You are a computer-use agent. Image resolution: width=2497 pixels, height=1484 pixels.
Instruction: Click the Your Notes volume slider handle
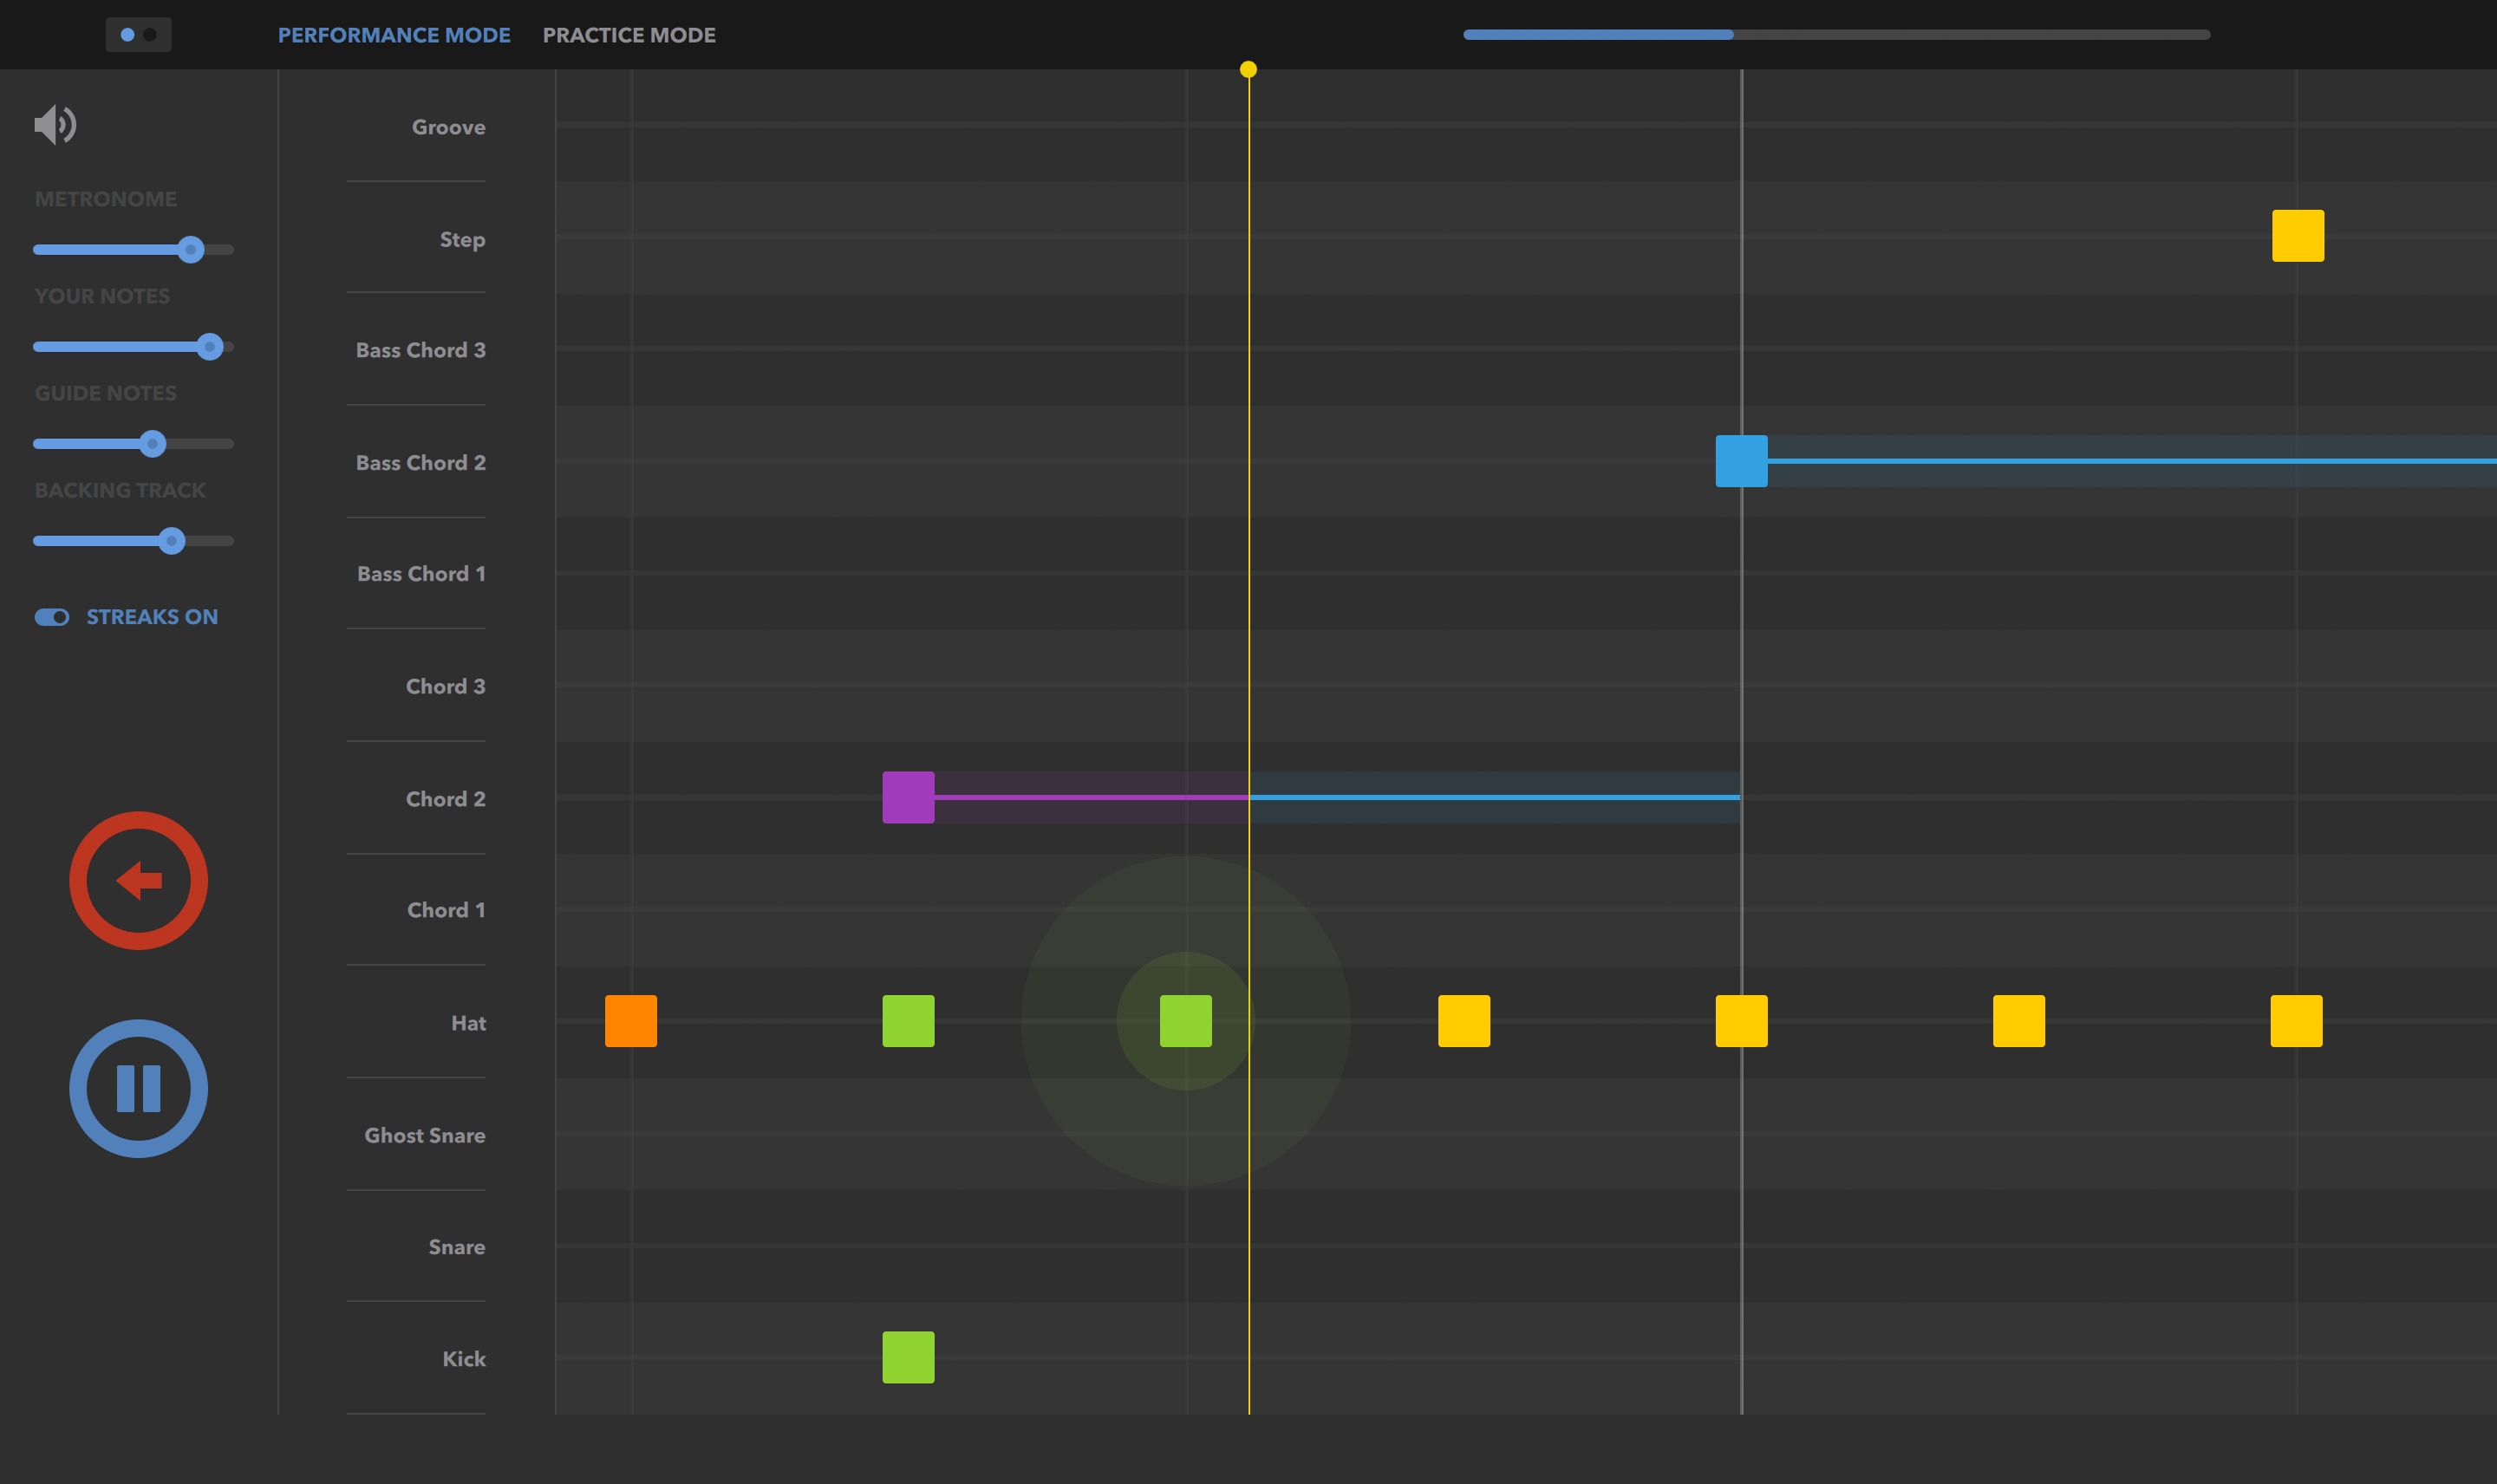209,346
